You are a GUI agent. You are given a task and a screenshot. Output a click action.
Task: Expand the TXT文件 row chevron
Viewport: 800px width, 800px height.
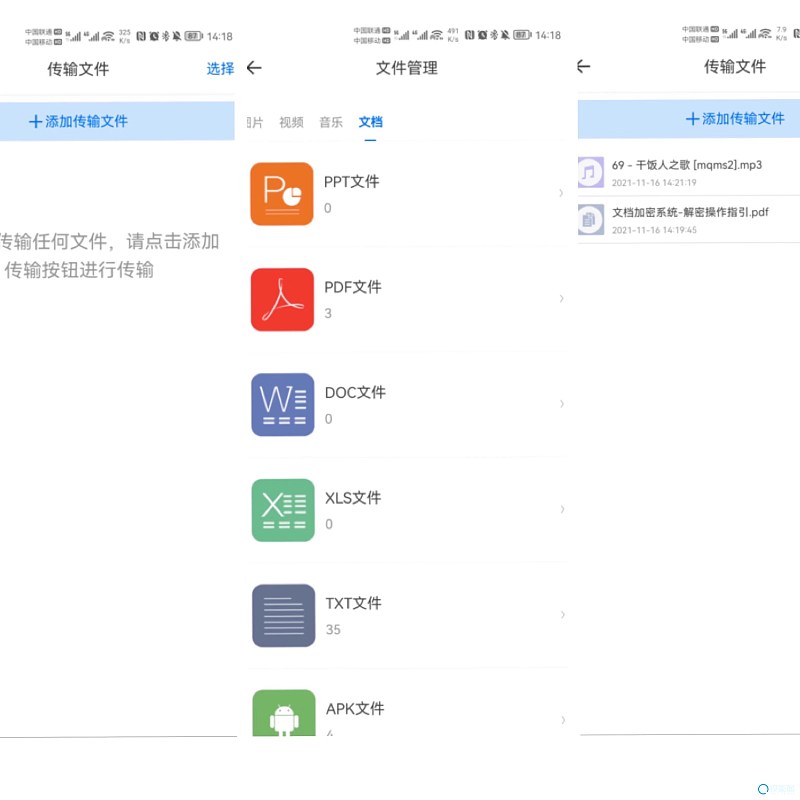point(563,614)
